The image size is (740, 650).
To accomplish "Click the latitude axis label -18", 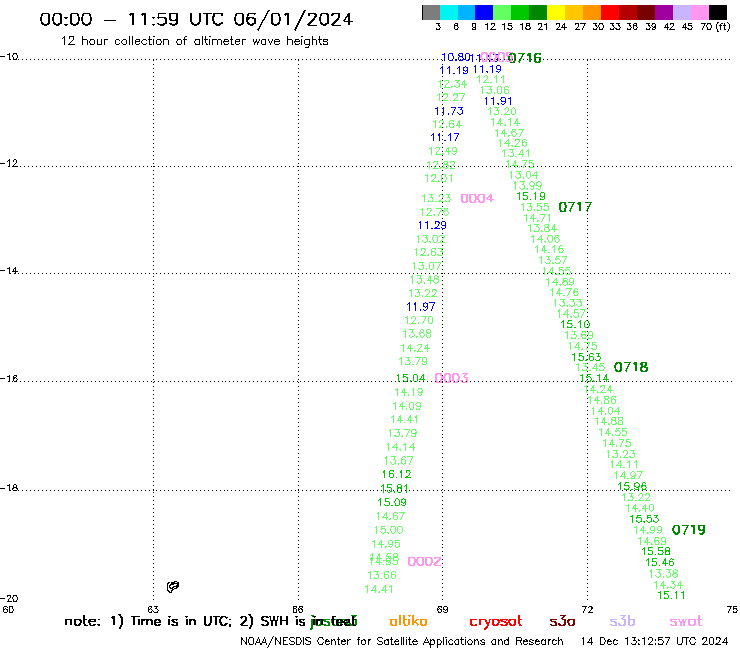I will tap(9, 488).
